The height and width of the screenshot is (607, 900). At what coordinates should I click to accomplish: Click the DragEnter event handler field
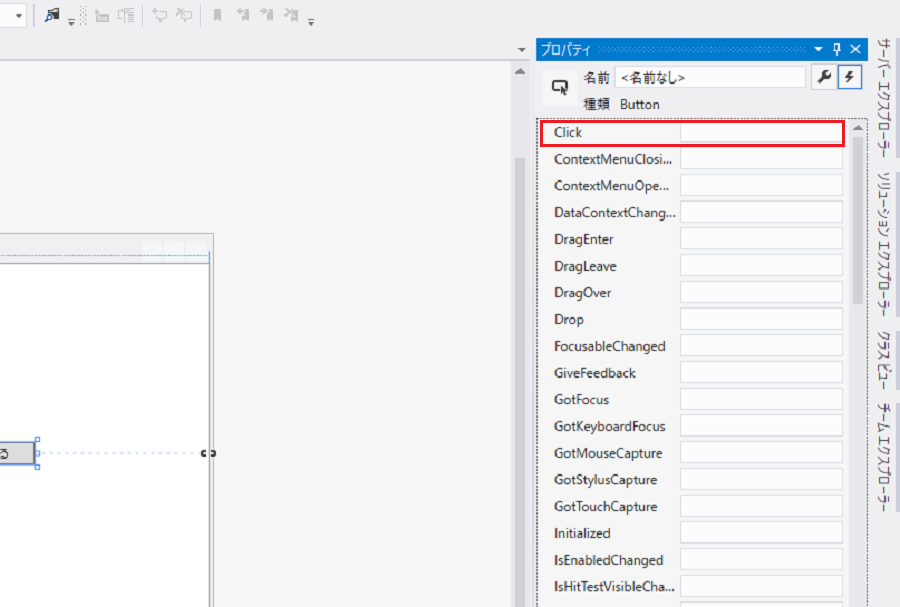point(761,239)
